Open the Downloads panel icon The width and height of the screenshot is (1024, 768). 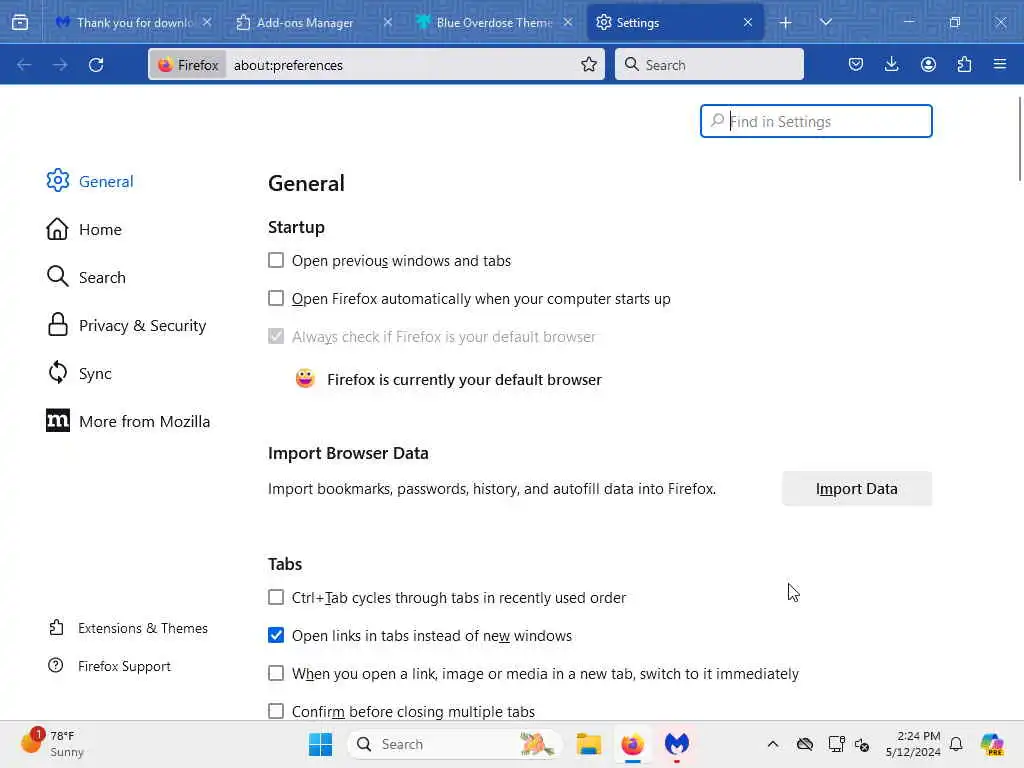pyautogui.click(x=891, y=64)
